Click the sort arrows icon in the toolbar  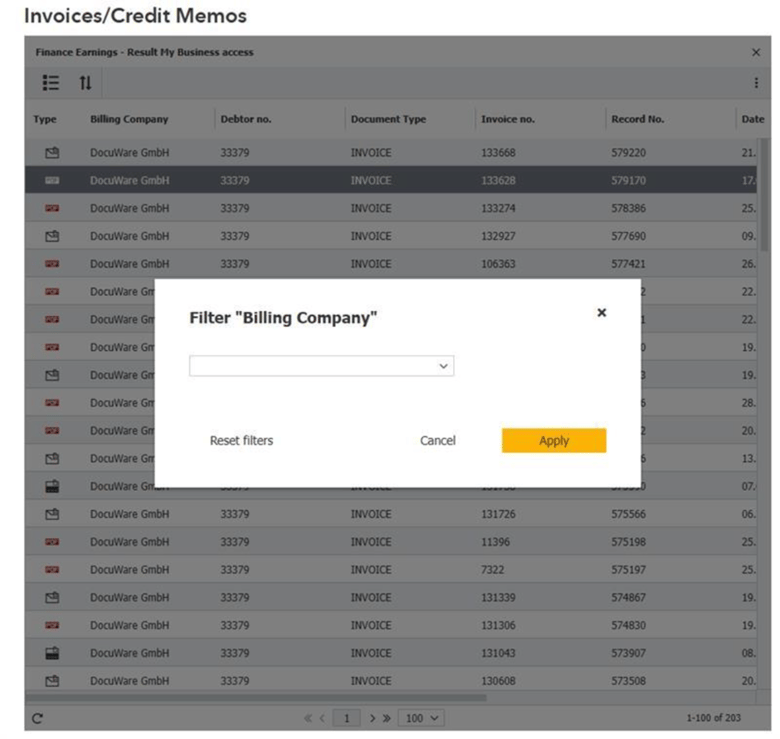coord(85,83)
